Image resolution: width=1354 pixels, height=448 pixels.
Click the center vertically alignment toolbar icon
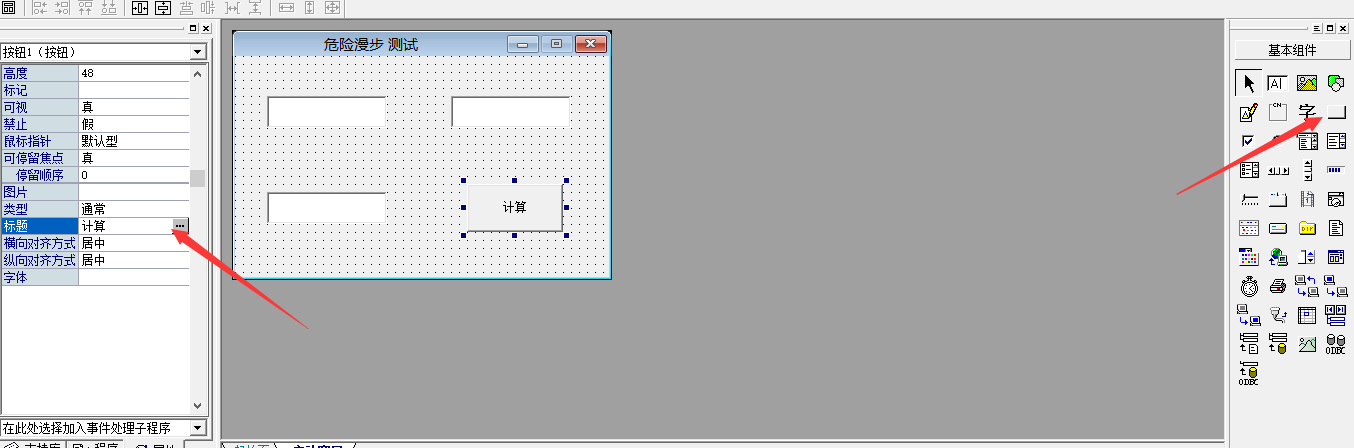pyautogui.click(x=162, y=8)
